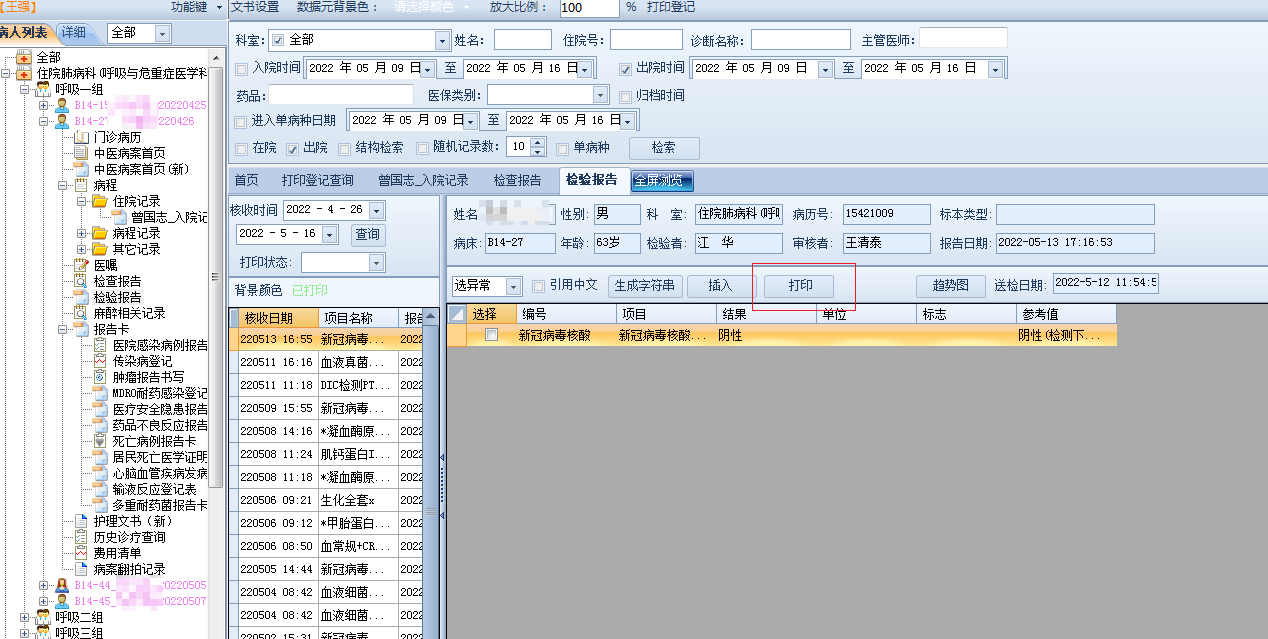Toggle the 科室 全部 checkbox

click(278, 41)
